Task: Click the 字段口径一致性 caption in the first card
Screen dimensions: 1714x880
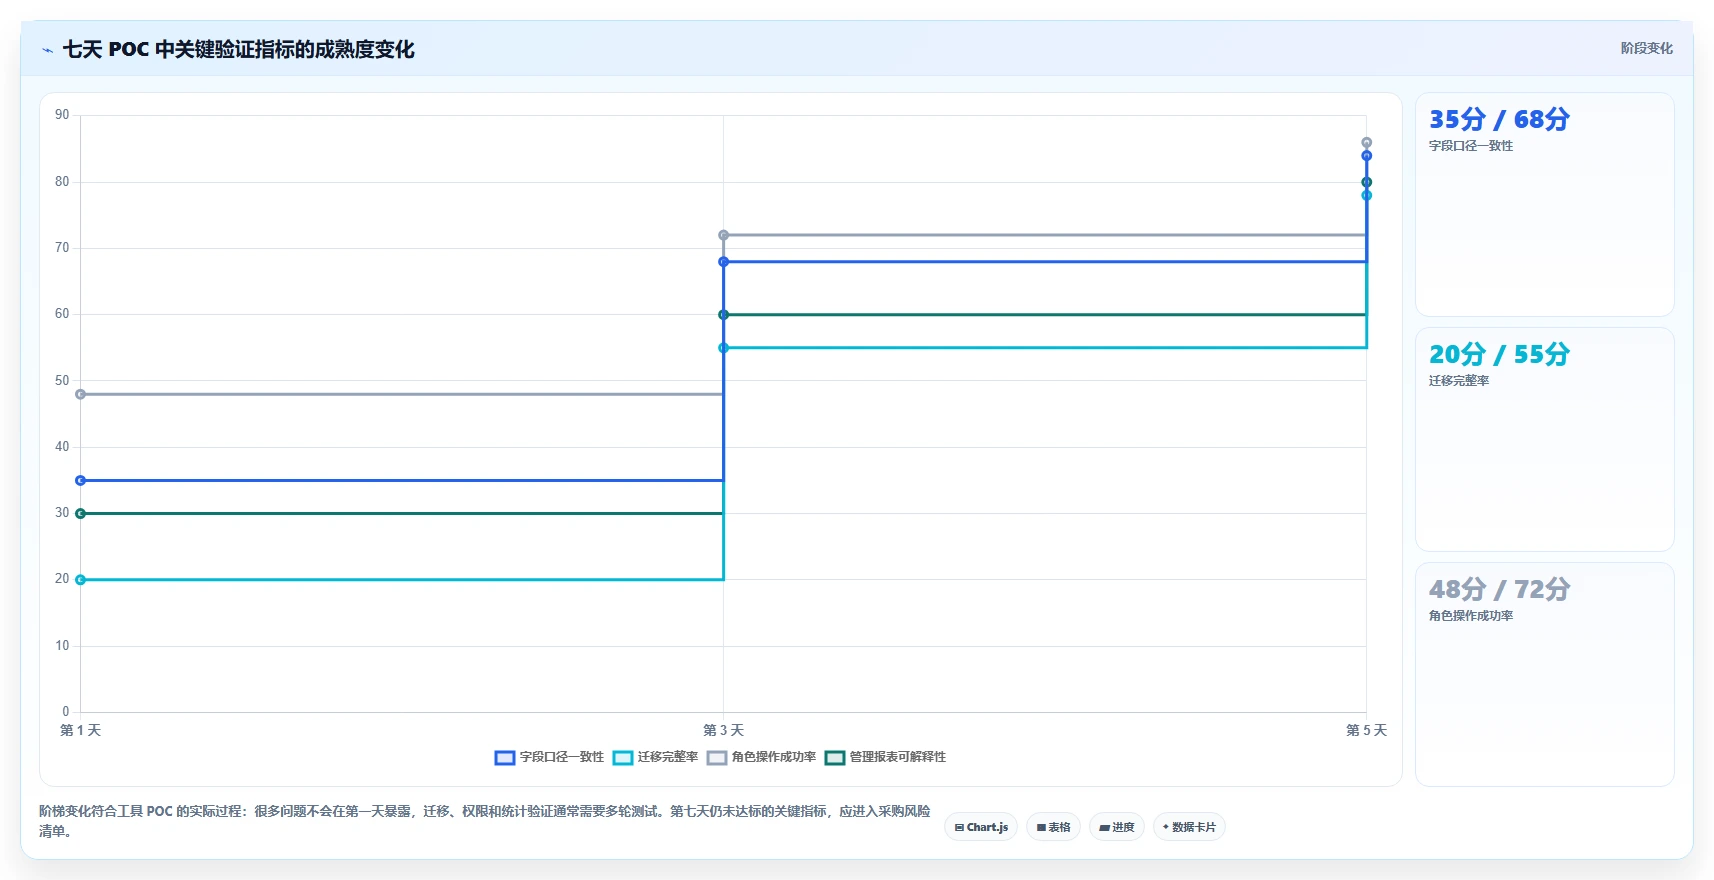Action: click(1470, 146)
